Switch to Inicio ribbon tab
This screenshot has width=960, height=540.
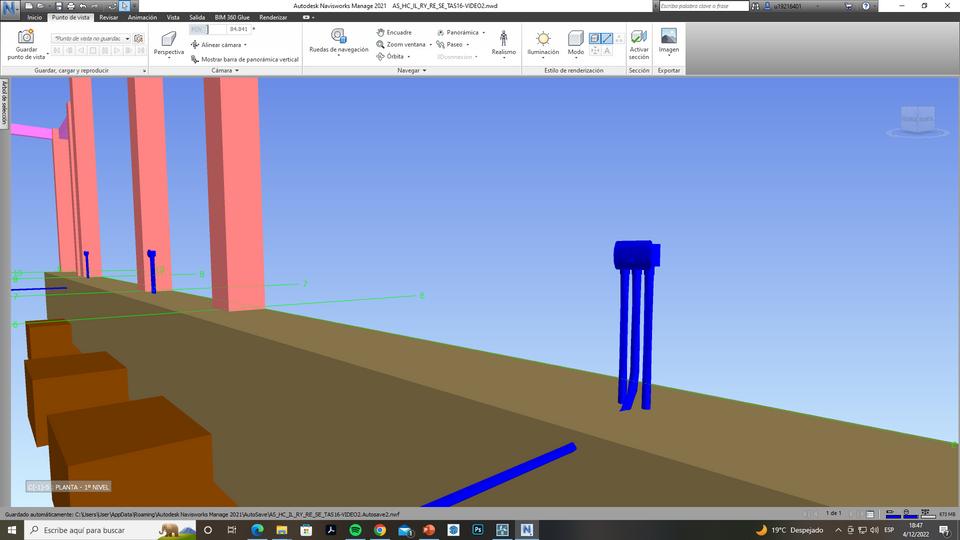point(34,17)
